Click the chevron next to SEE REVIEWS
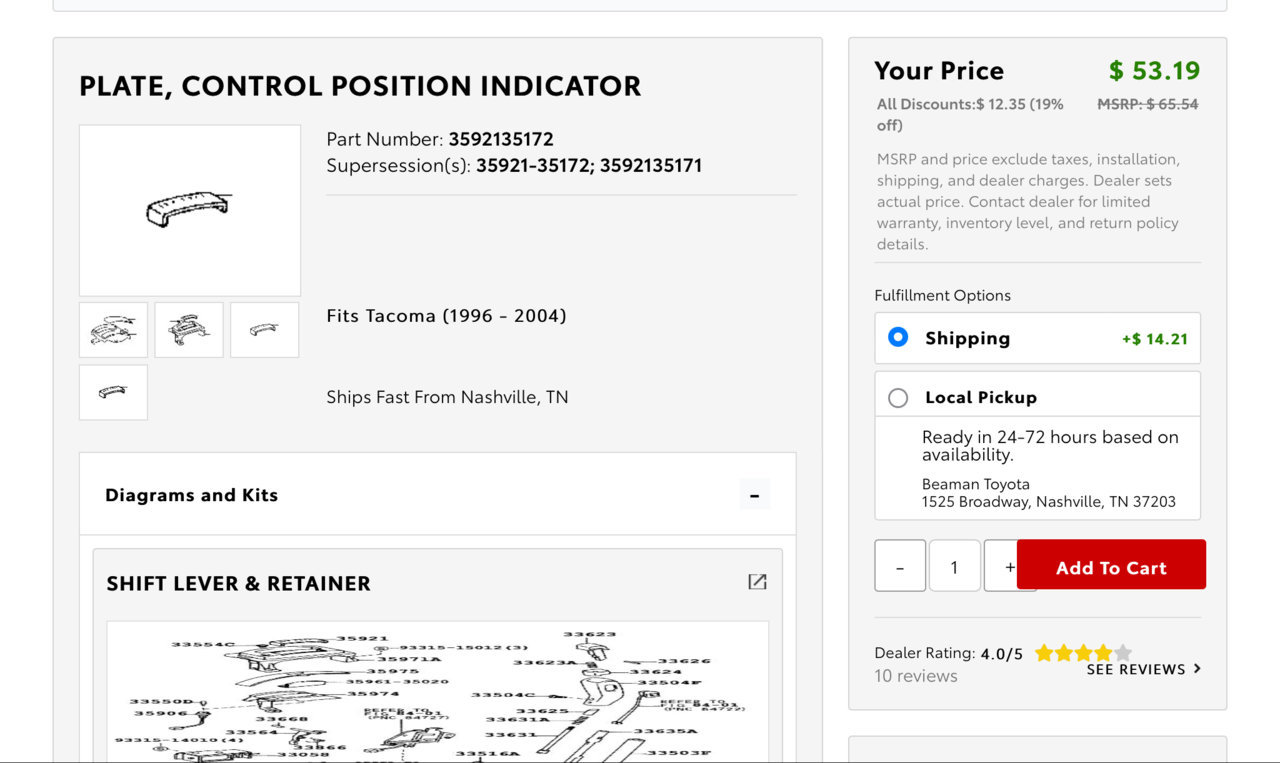The height and width of the screenshot is (763, 1280). (x=1197, y=669)
